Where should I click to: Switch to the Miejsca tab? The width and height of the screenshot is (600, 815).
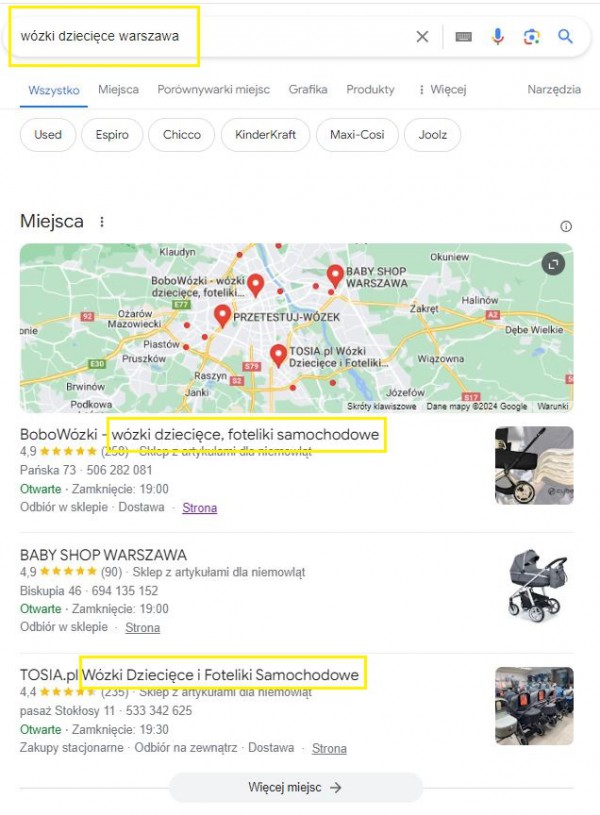(119, 89)
